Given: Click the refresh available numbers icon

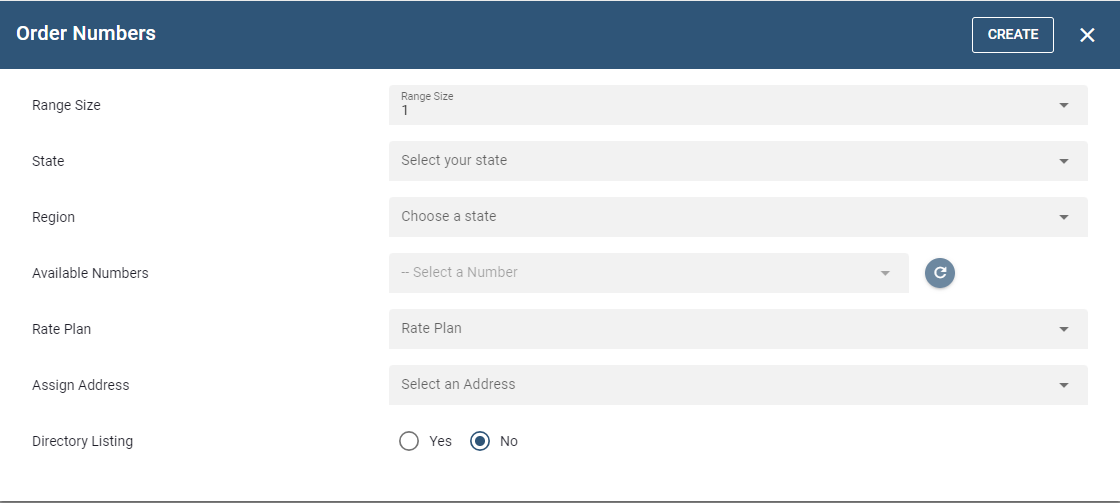Looking at the screenshot, I should (x=940, y=272).
